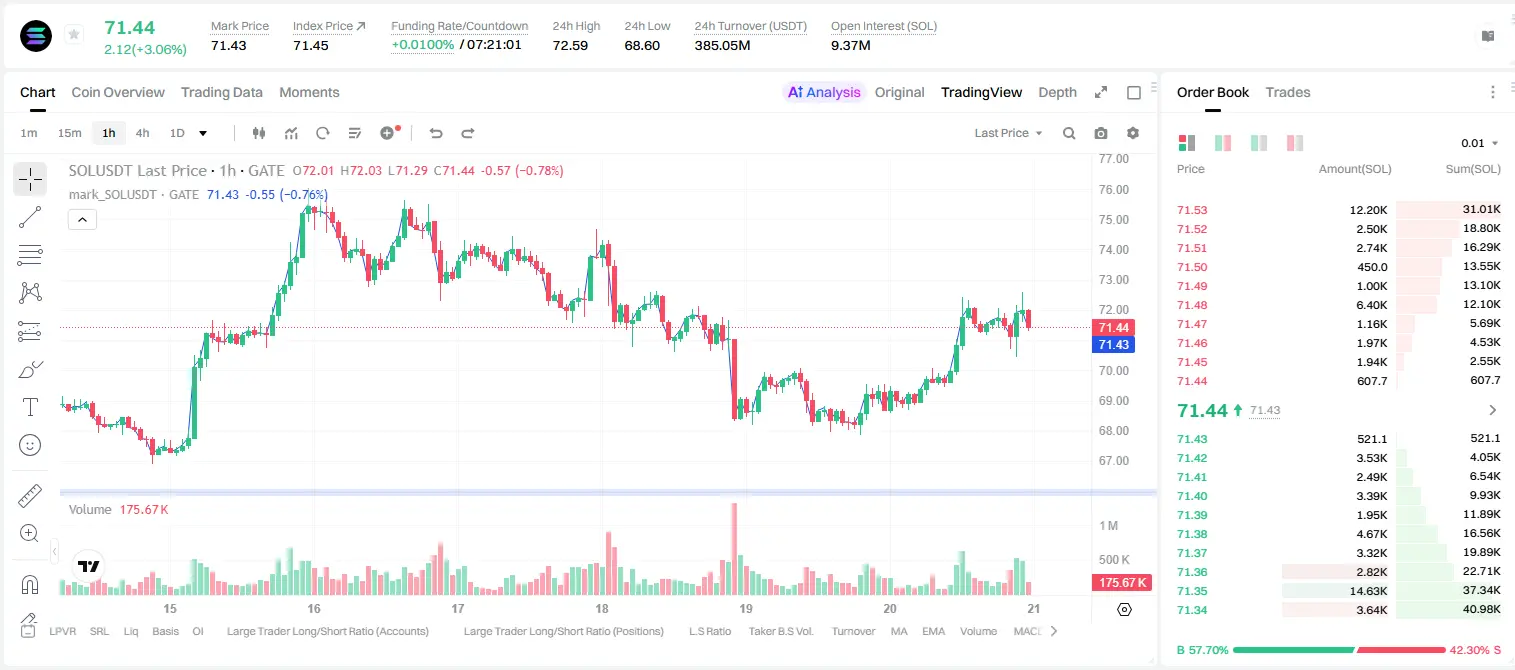Search symbols with magnifier icon

pos(1069,133)
